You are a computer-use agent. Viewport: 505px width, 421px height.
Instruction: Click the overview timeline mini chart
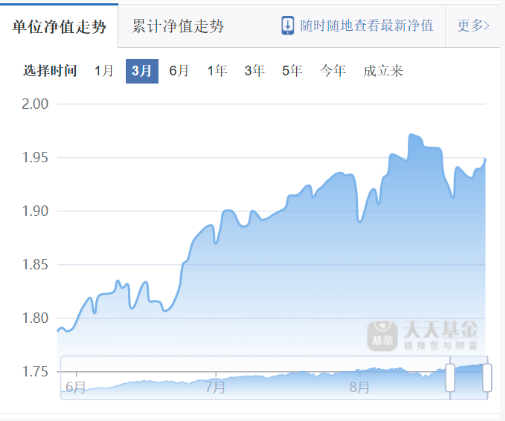[274, 378]
